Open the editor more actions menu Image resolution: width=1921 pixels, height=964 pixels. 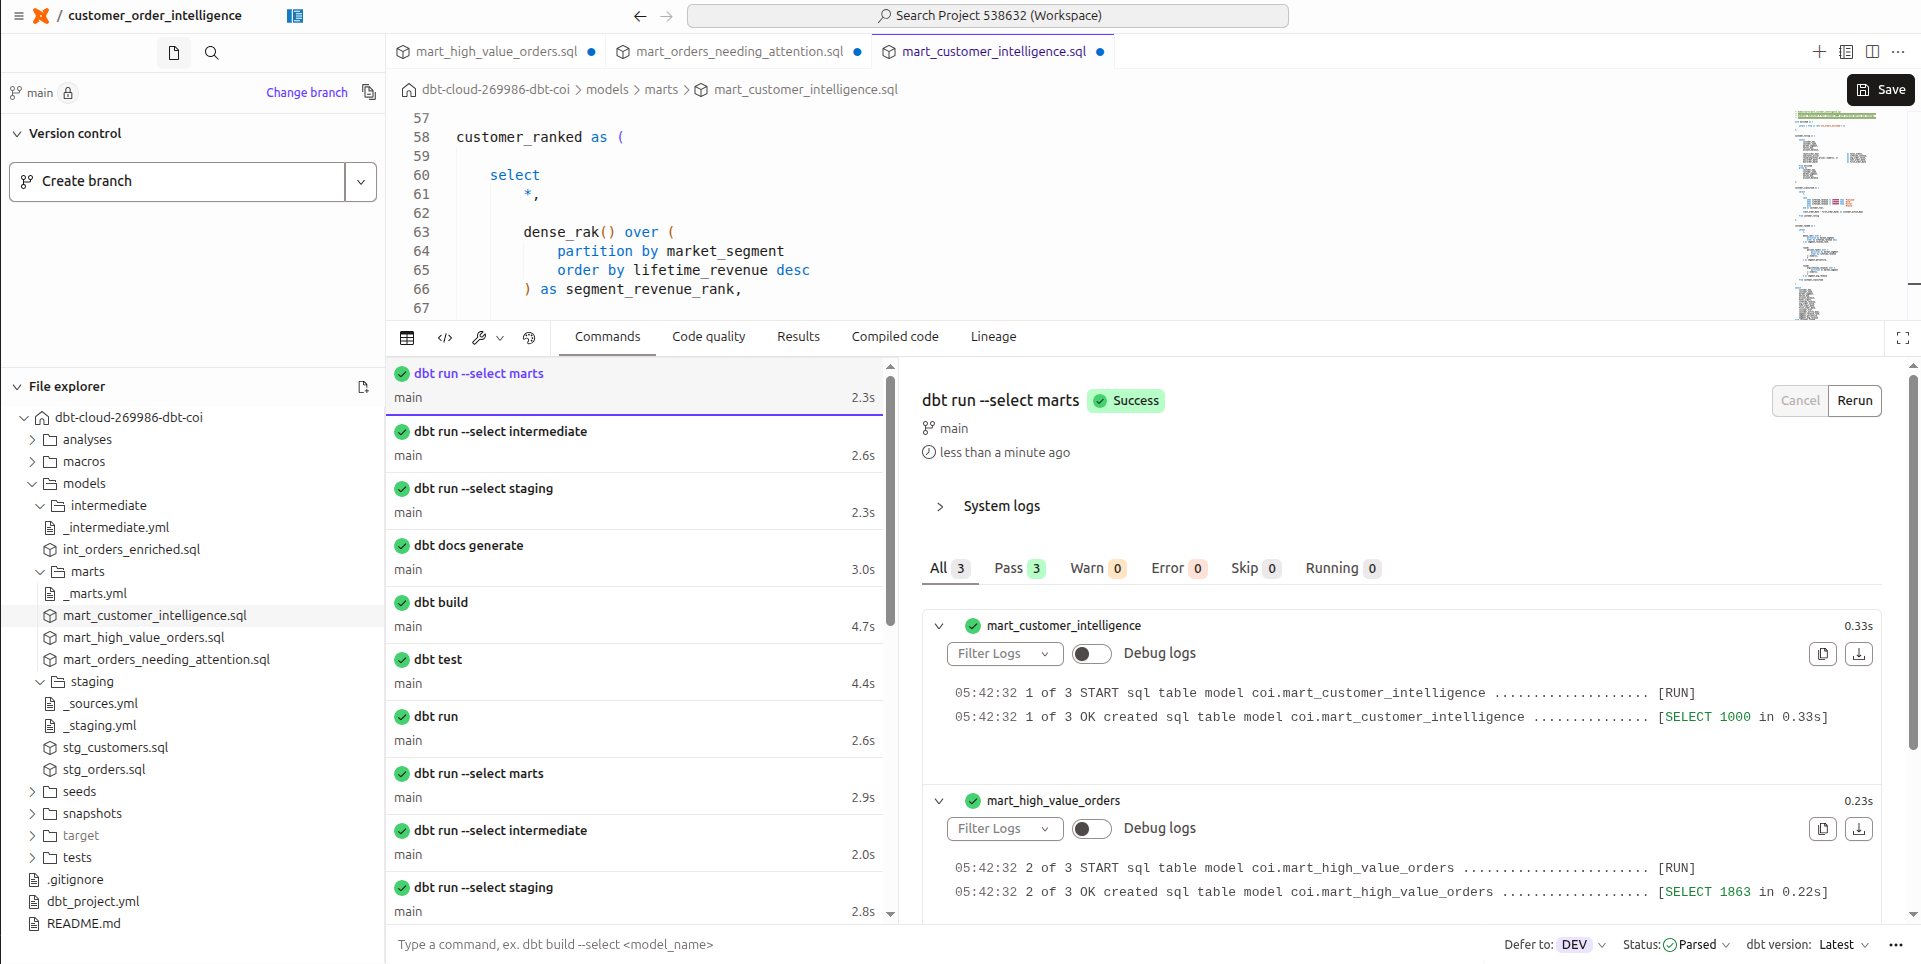point(1898,52)
